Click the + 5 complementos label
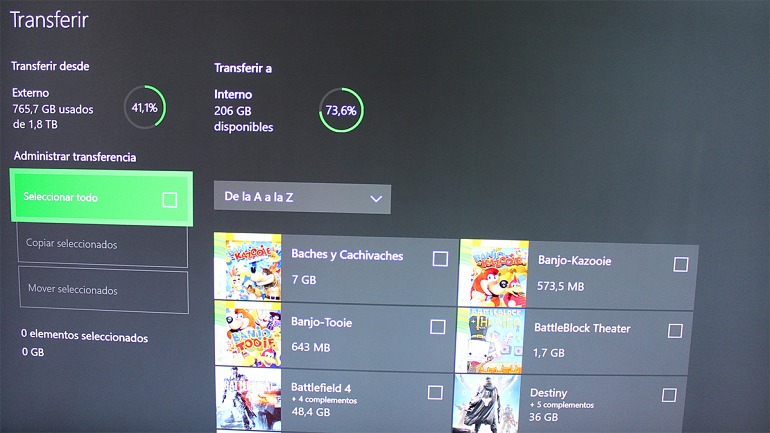770x433 pixels. click(562, 405)
